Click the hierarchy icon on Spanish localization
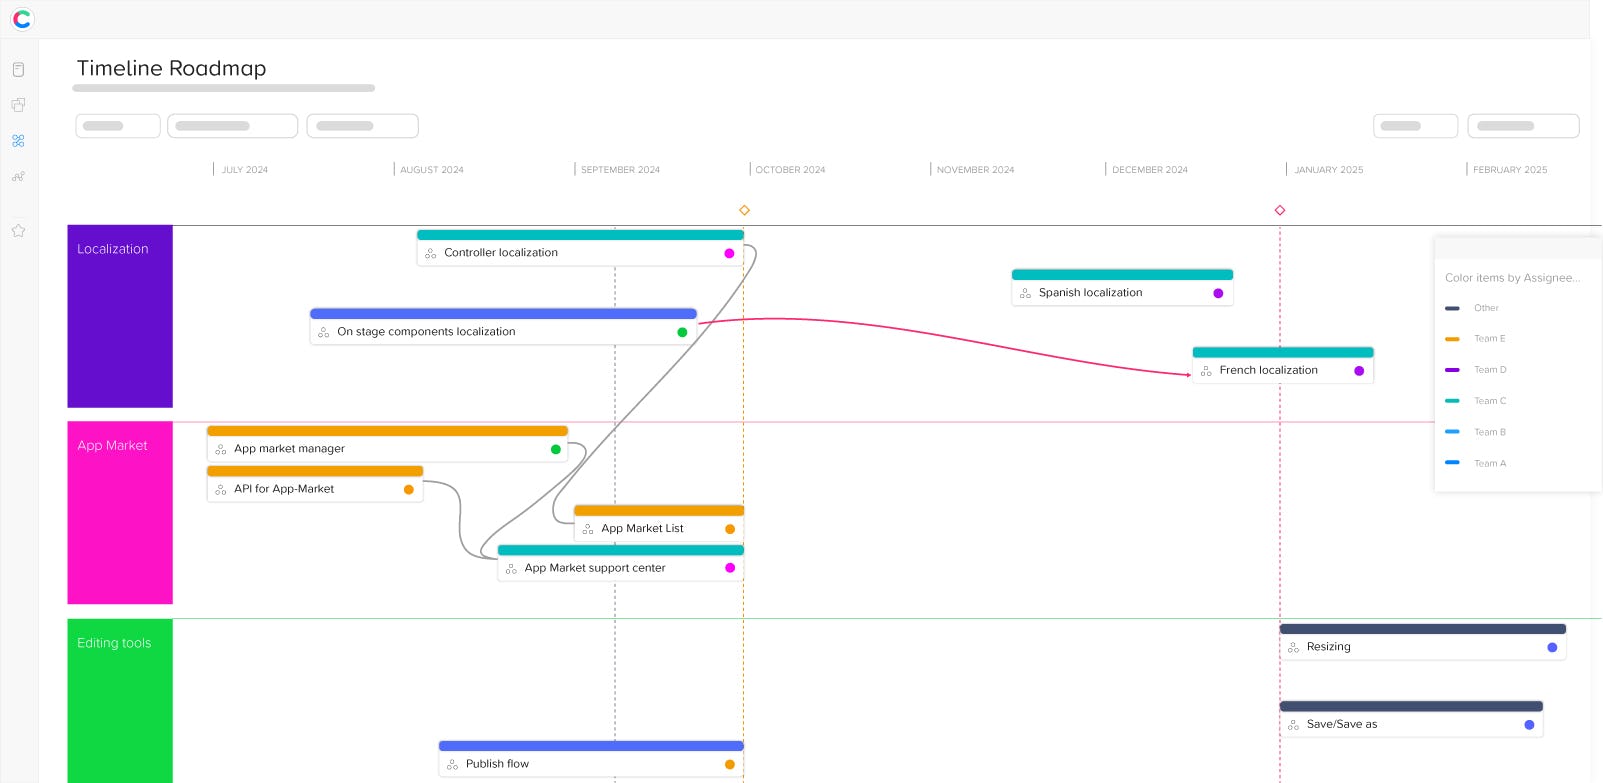Viewport: 1603px width, 783px height. tap(1025, 293)
